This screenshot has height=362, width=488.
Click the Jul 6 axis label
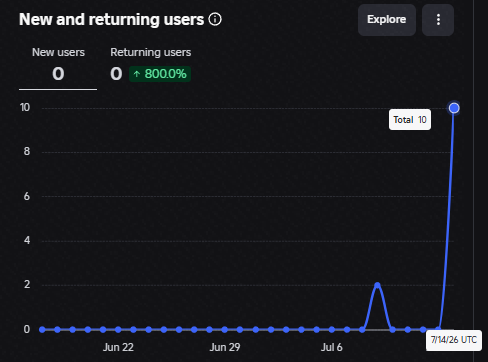(x=332, y=347)
